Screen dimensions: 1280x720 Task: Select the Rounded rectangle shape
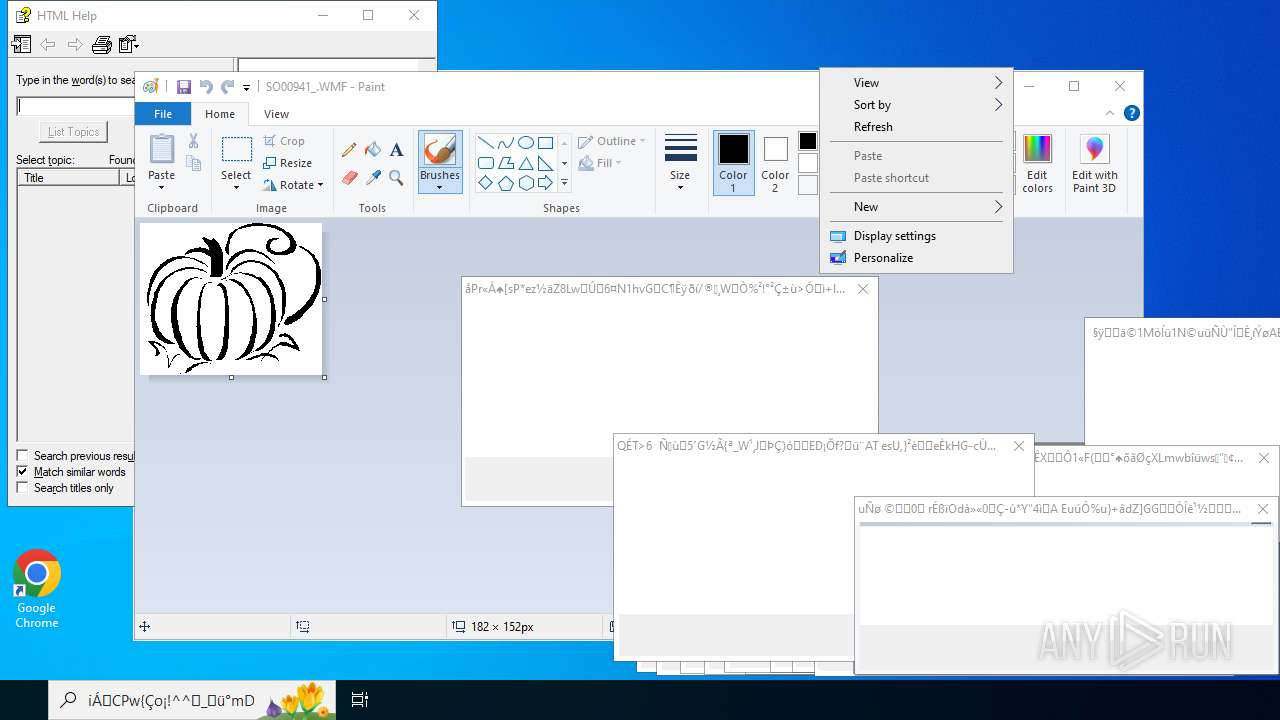pyautogui.click(x=485, y=163)
